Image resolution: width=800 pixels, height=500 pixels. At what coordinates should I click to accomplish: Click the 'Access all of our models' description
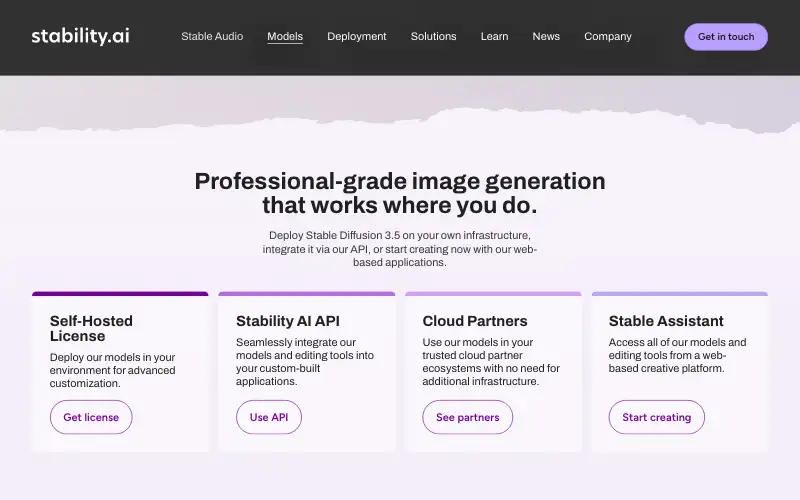[x=677, y=355]
